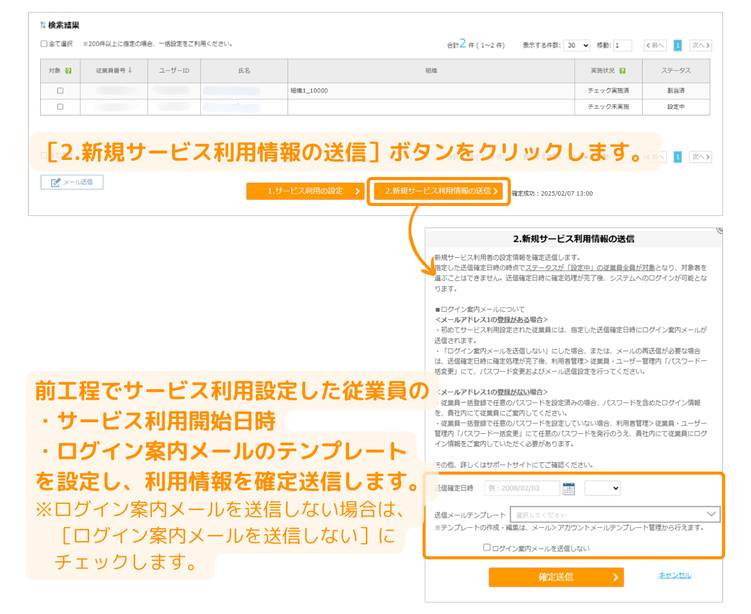This screenshot has width=751, height=614.
Task: Click help icon beside 実施状況 header
Action: coord(622,71)
